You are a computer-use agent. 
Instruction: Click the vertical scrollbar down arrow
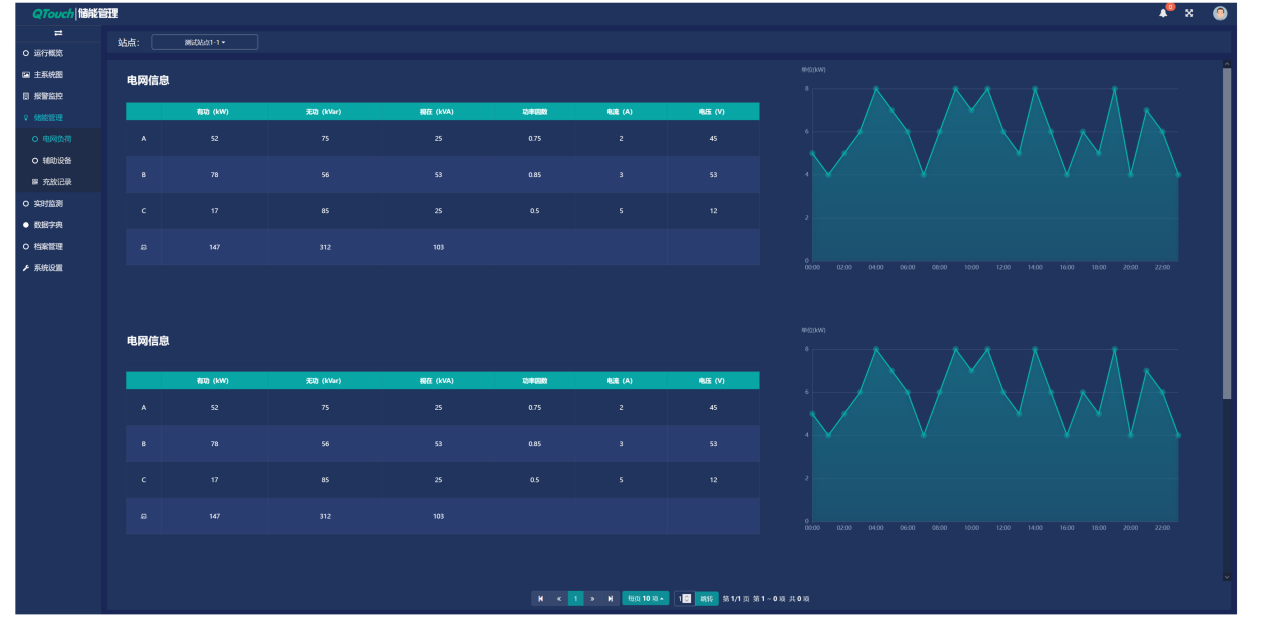[1227, 576]
